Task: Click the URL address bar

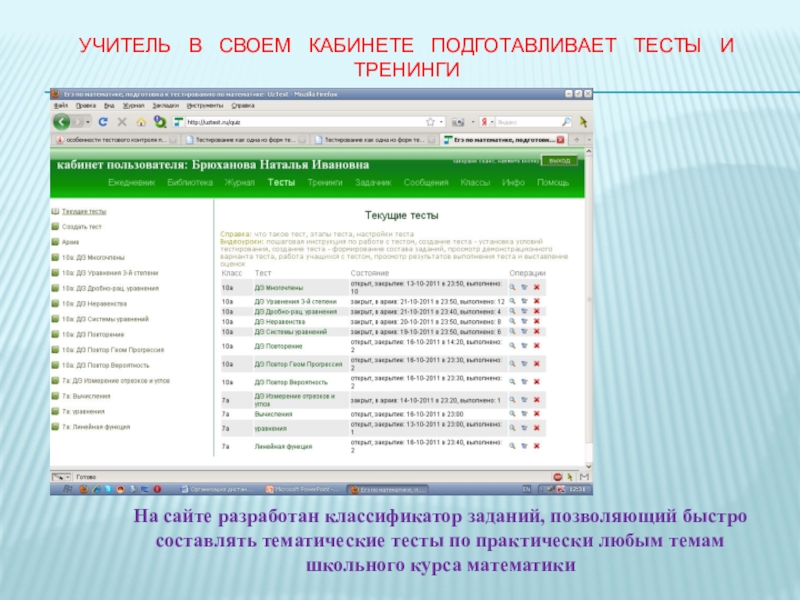Action: click(x=305, y=122)
